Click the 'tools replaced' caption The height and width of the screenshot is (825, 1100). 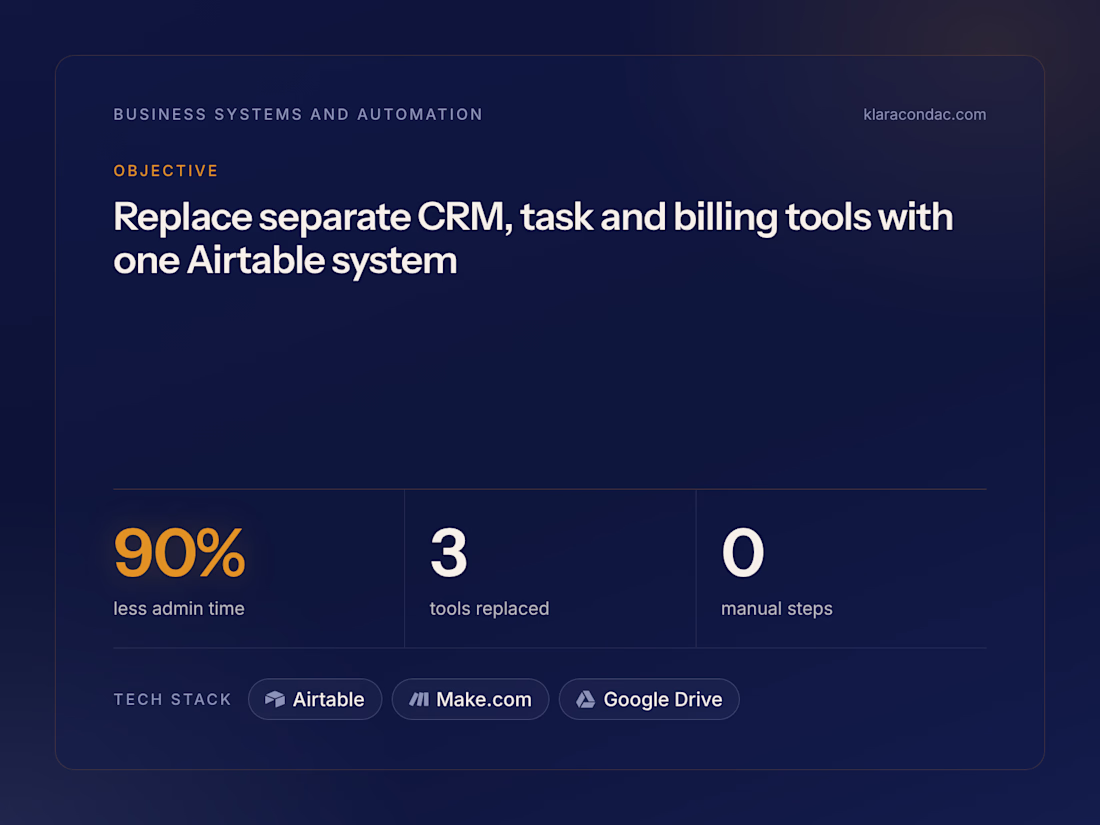[489, 609]
